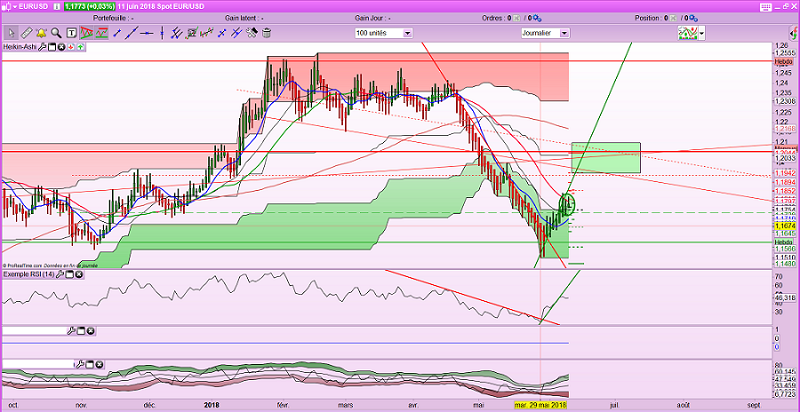Activate the magnifying glass zoom tool

[x=56, y=33]
